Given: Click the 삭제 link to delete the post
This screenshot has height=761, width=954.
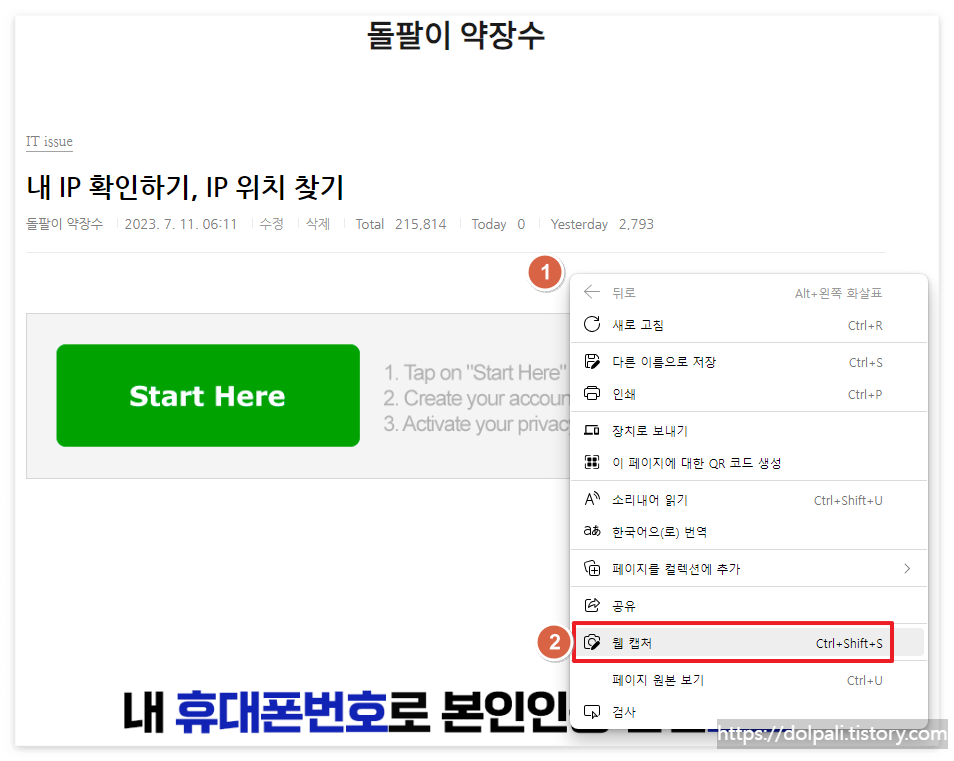Looking at the screenshot, I should point(318,224).
